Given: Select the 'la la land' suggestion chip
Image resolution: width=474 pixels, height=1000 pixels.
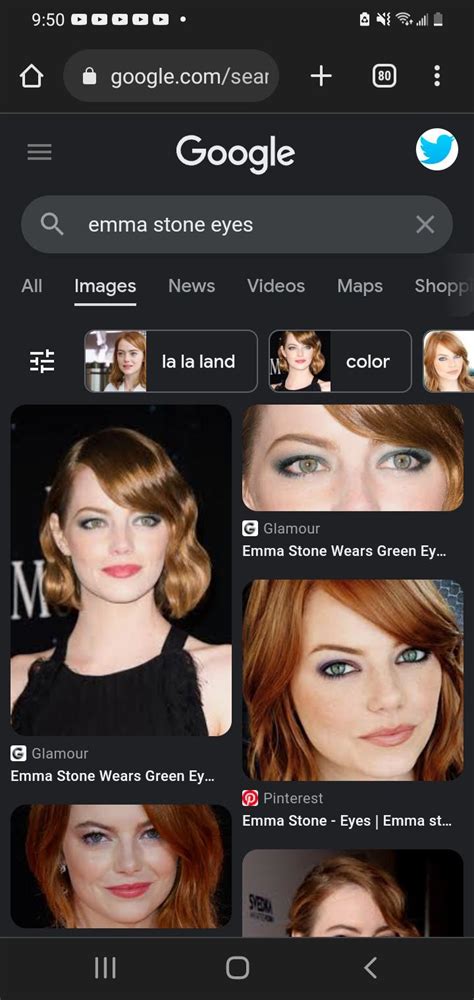Looking at the screenshot, I should tap(171, 361).
